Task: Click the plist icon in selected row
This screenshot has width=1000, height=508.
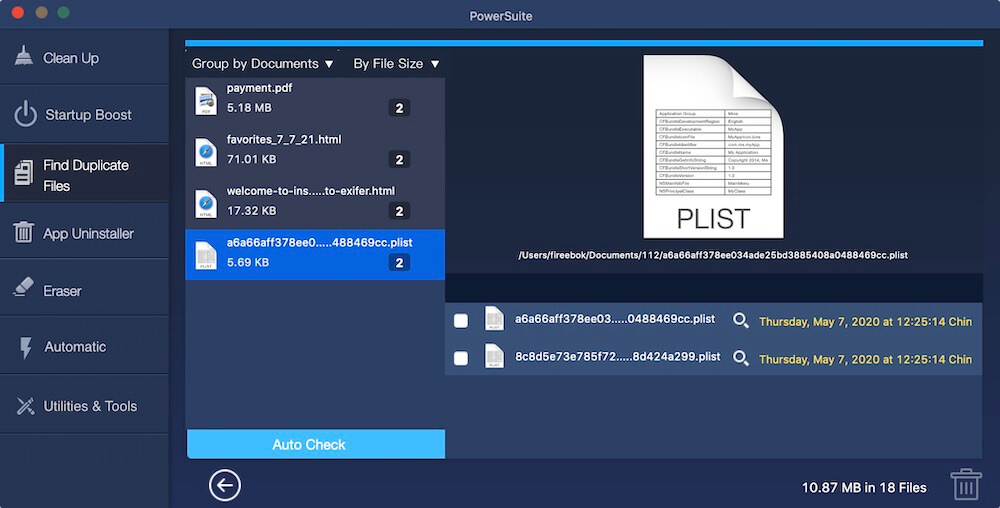Action: point(206,256)
